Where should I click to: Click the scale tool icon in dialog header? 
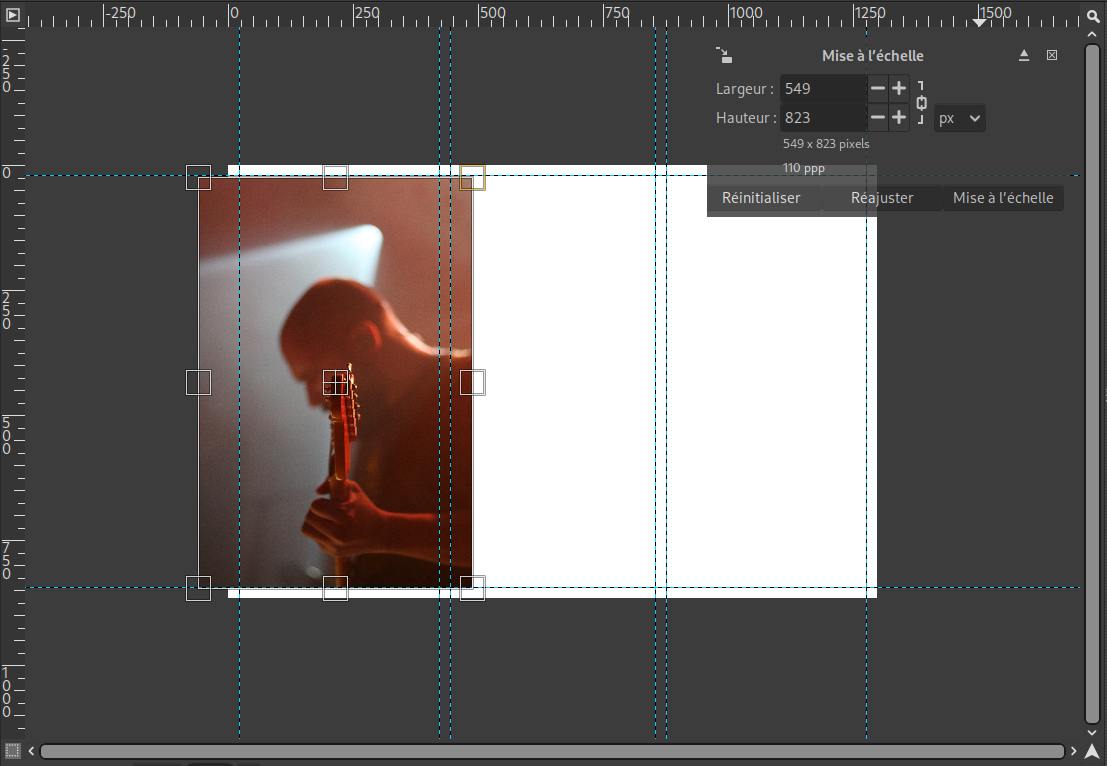pos(724,56)
